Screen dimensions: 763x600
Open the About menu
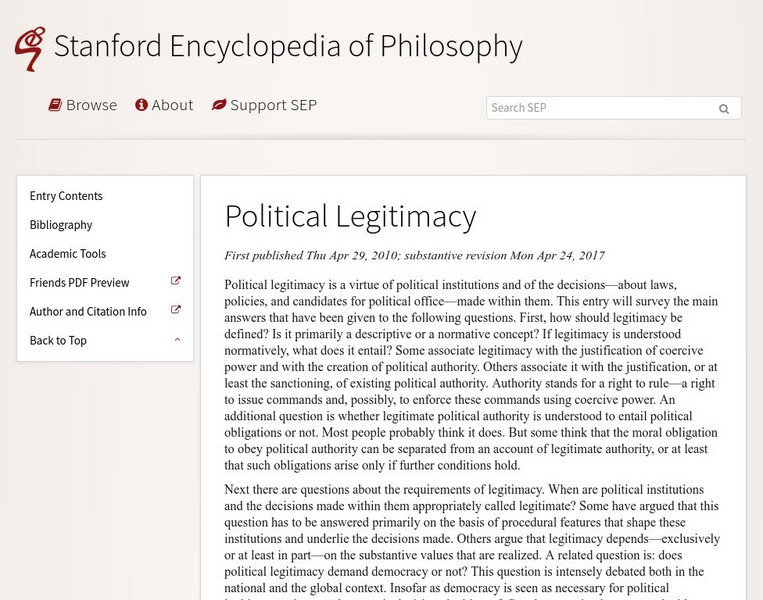pos(172,105)
